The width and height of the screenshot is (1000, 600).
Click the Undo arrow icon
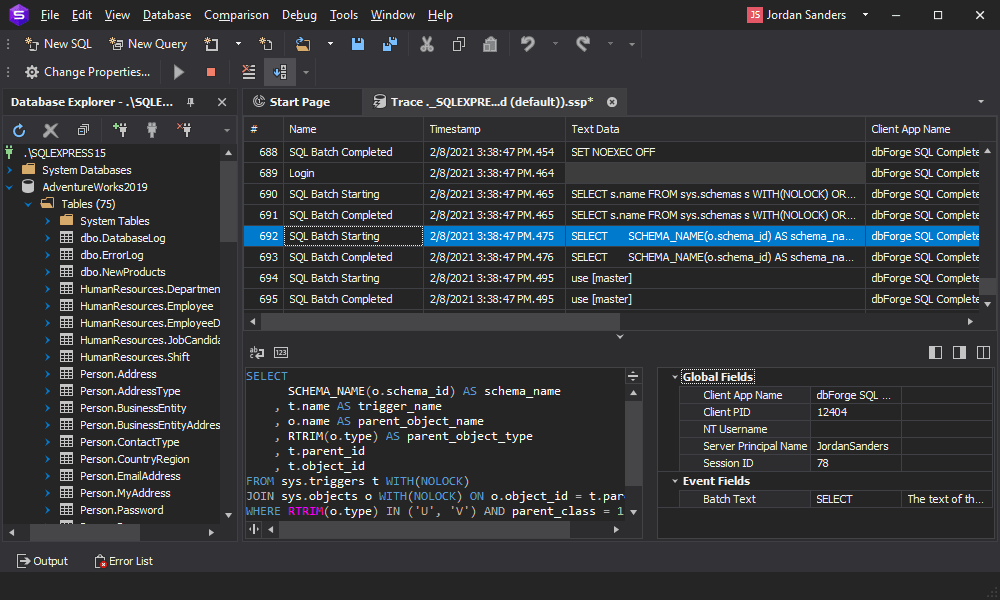coord(527,44)
